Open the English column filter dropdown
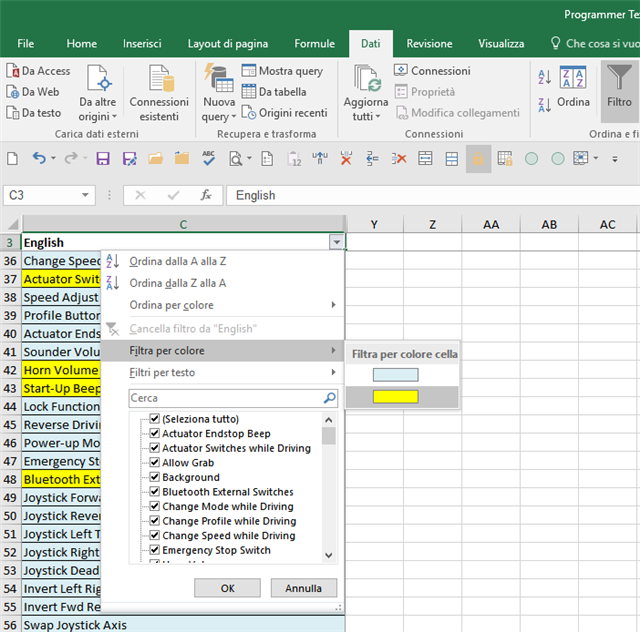The image size is (640, 632). (336, 242)
